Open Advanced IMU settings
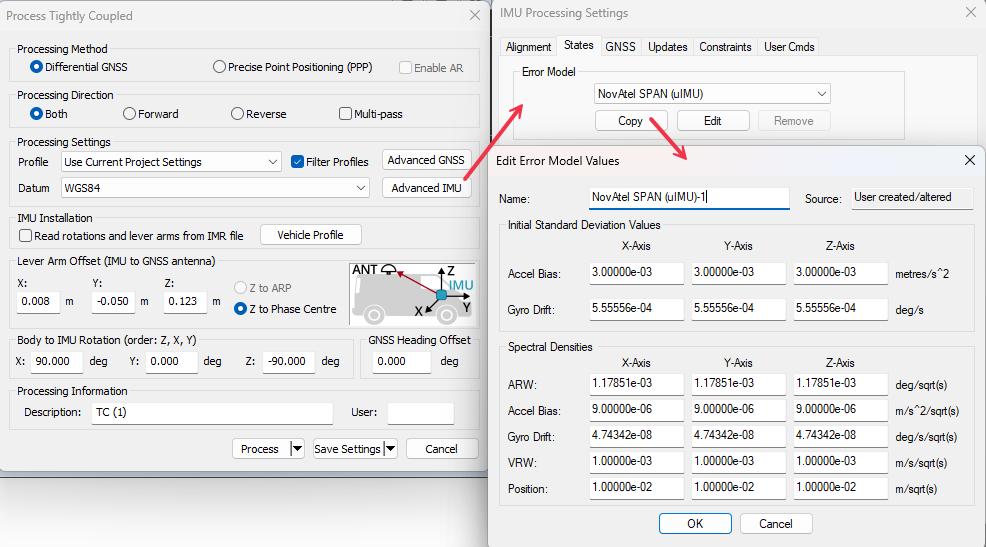986x547 pixels. coord(426,187)
